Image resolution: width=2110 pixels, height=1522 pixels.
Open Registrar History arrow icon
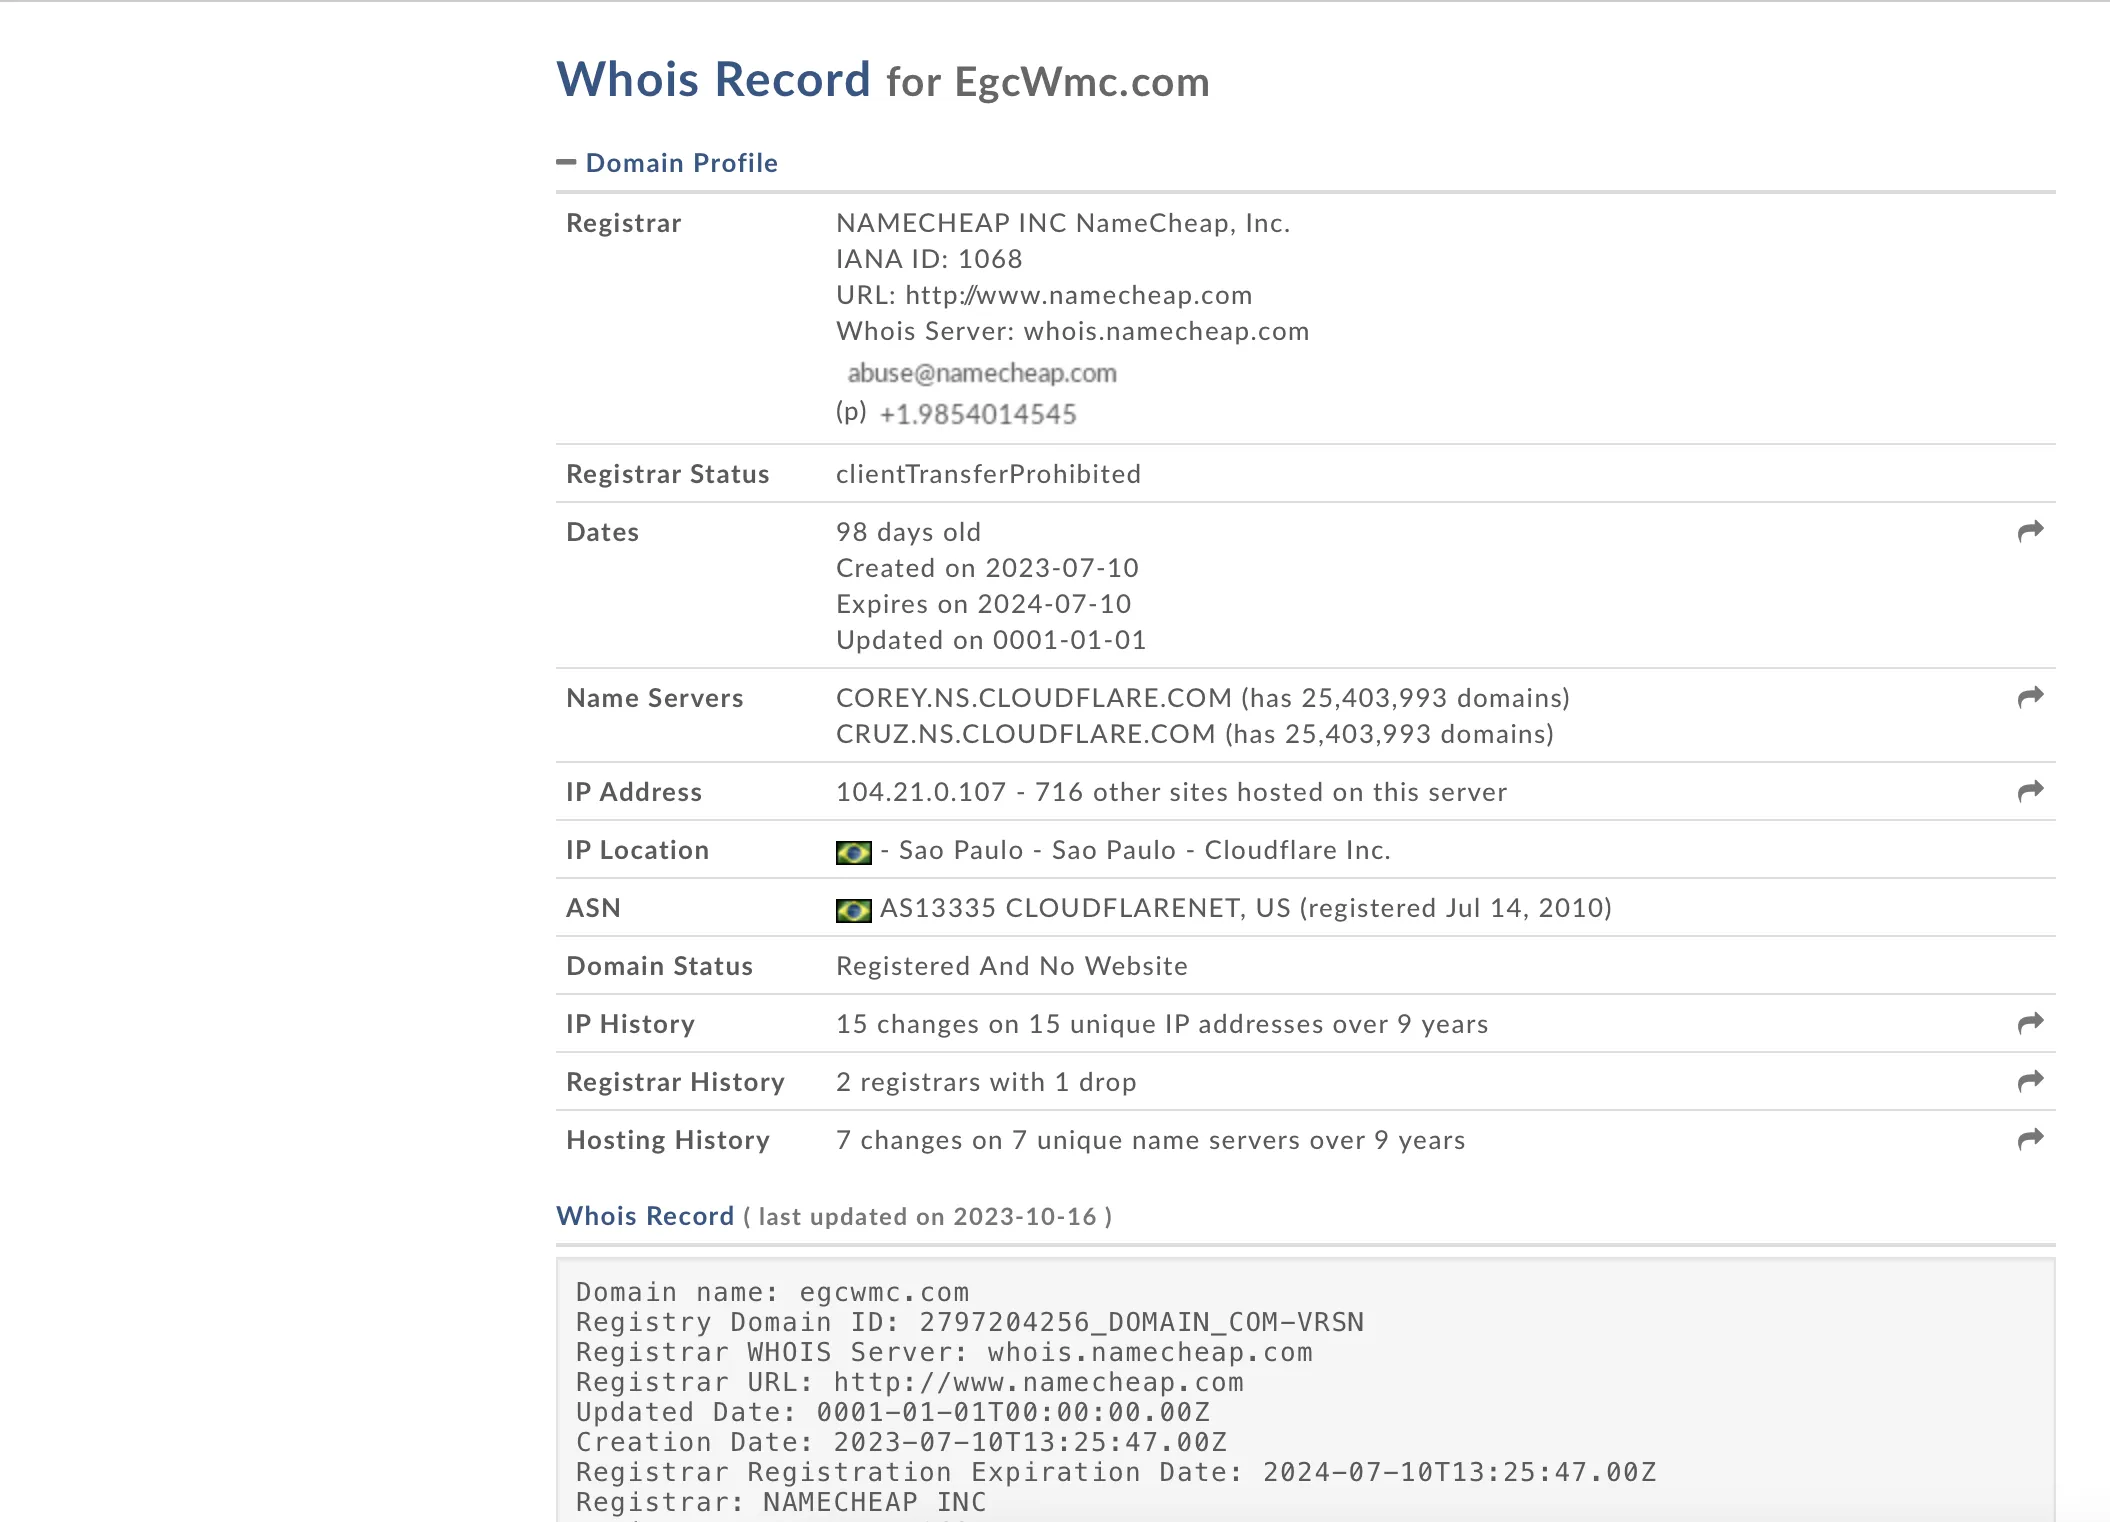[x=2030, y=1081]
